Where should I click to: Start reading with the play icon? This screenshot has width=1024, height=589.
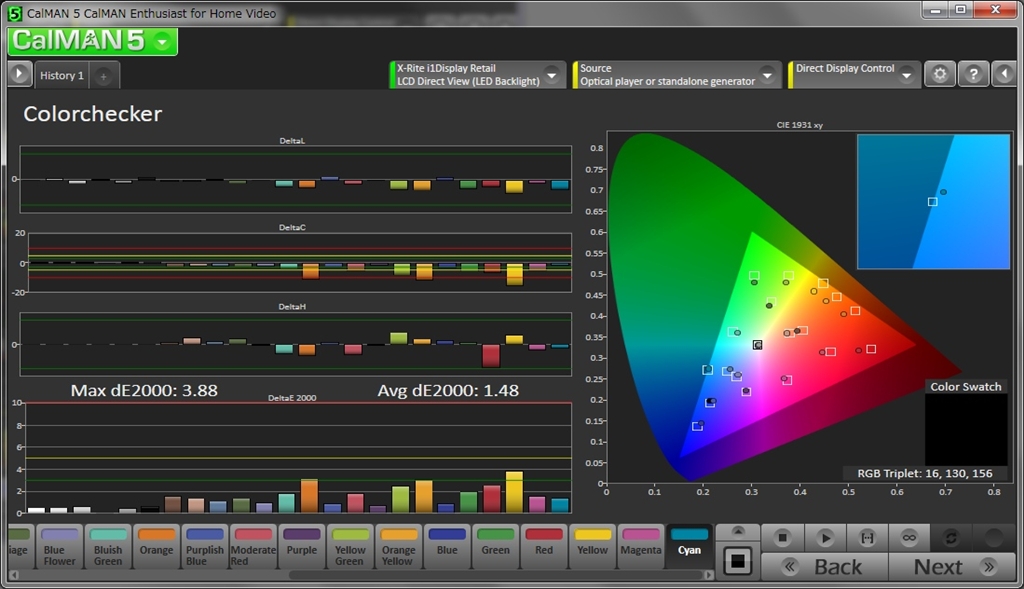click(x=825, y=537)
